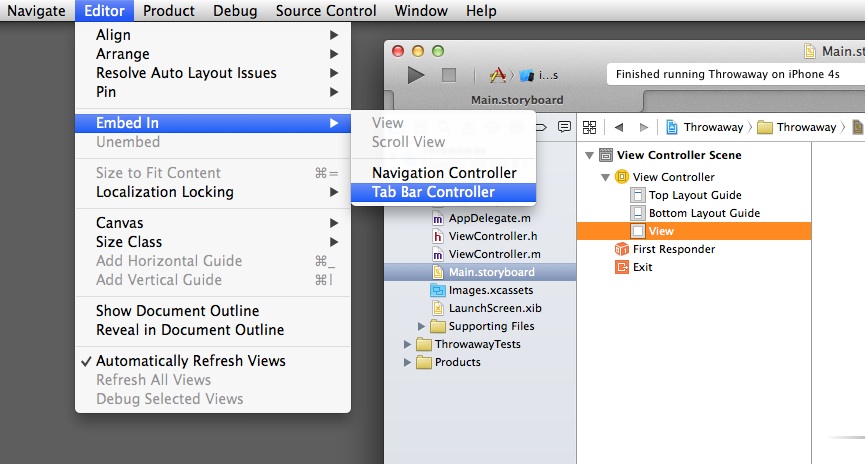This screenshot has width=865, height=464.
Task: Click the Throwaway project breadcrumb
Action: (705, 127)
